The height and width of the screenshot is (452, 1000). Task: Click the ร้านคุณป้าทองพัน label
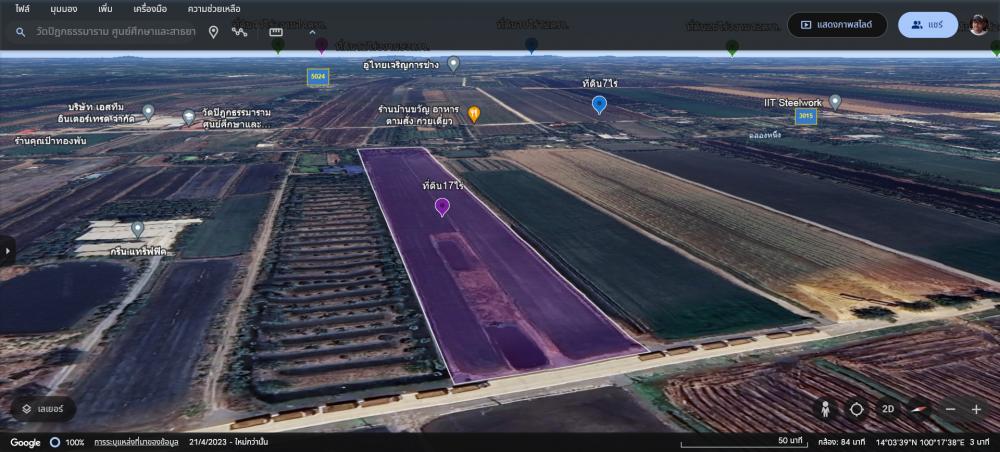point(50,140)
